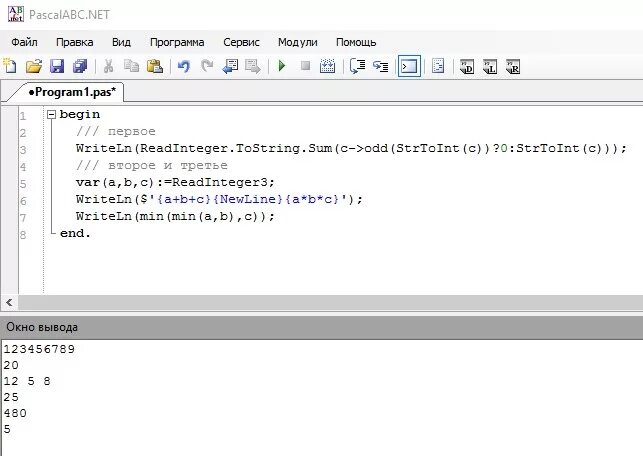643x456 pixels.
Task: Open the Сервис menu
Action: click(x=241, y=42)
